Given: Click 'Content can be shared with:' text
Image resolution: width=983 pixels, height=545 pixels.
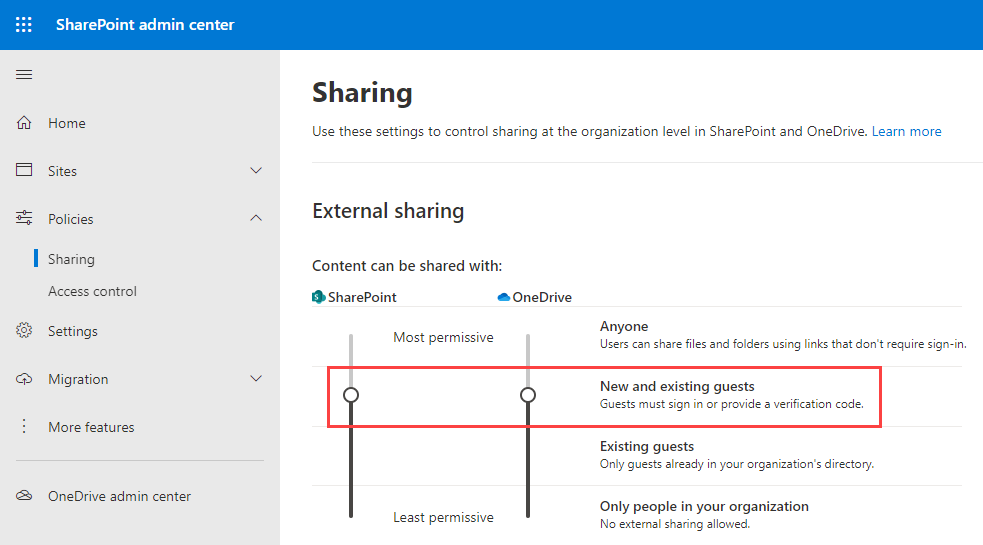Looking at the screenshot, I should pos(407,266).
